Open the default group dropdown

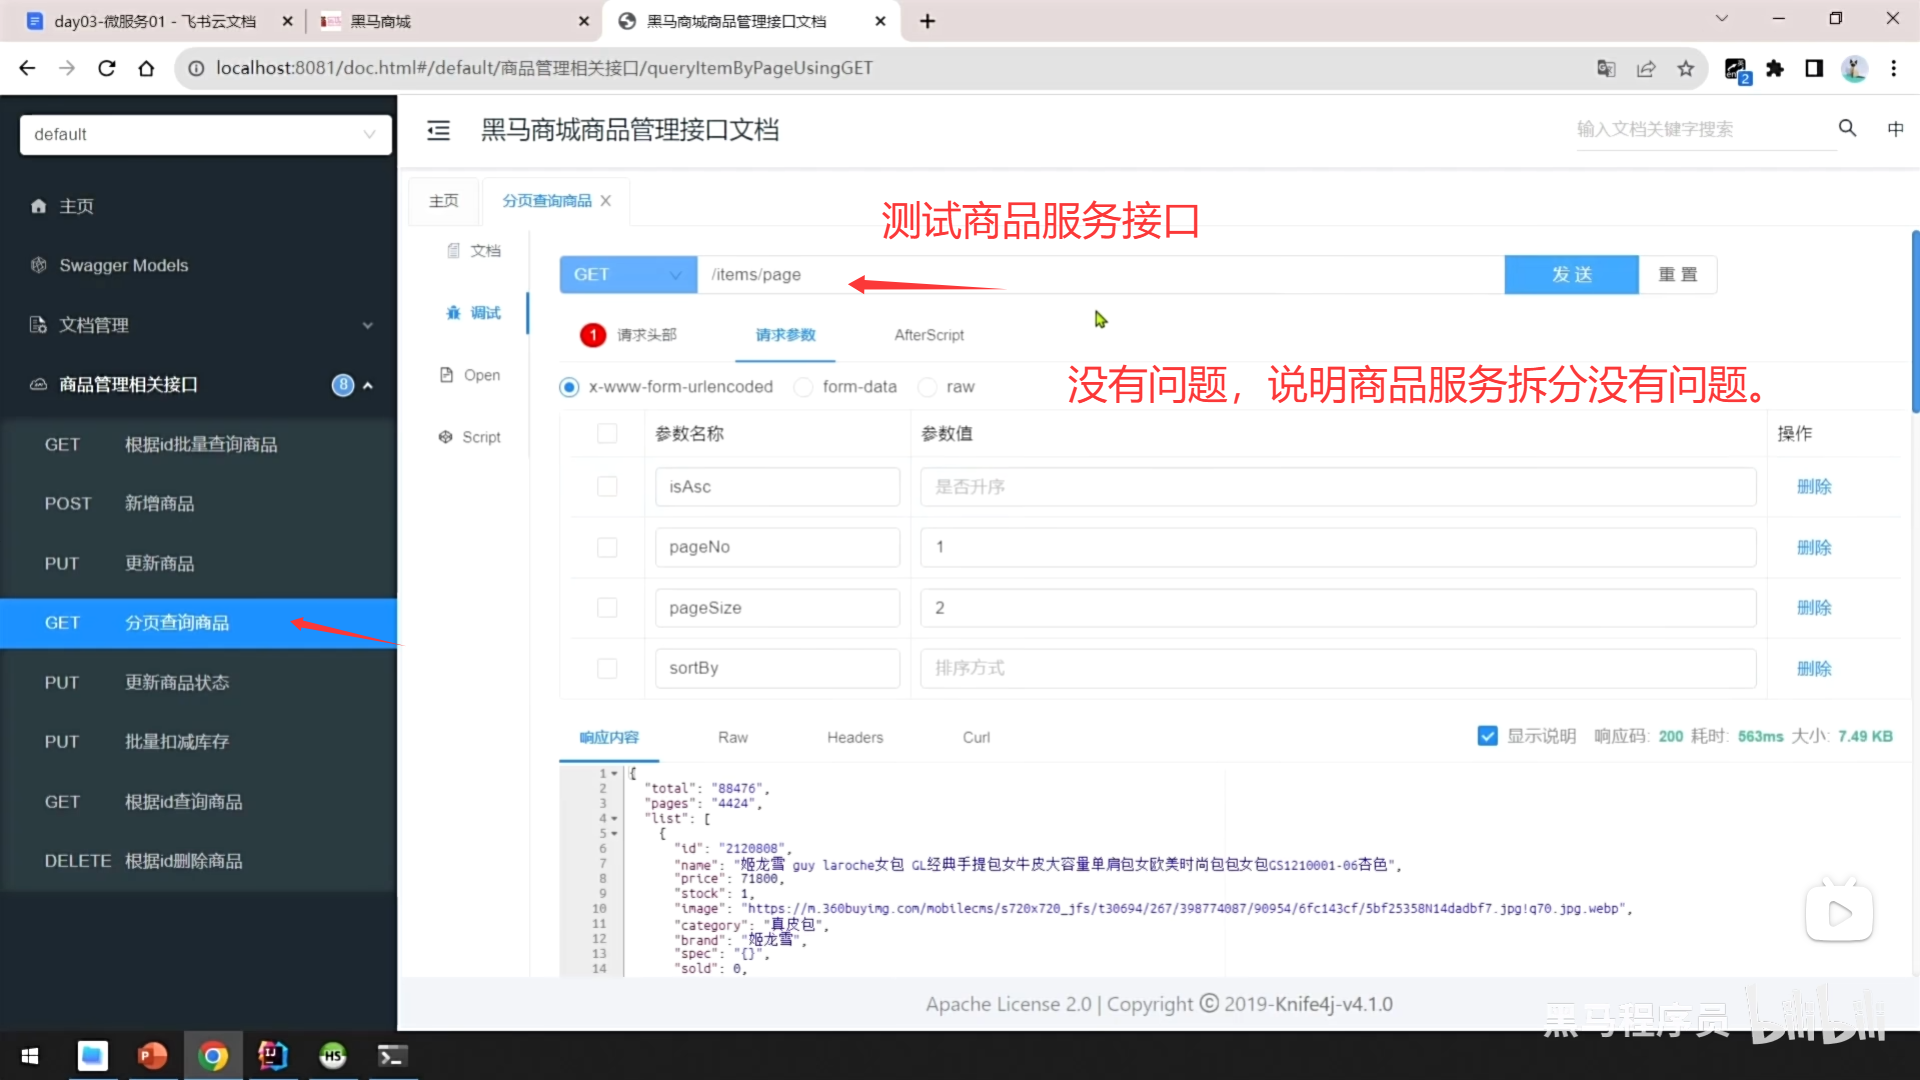point(204,134)
